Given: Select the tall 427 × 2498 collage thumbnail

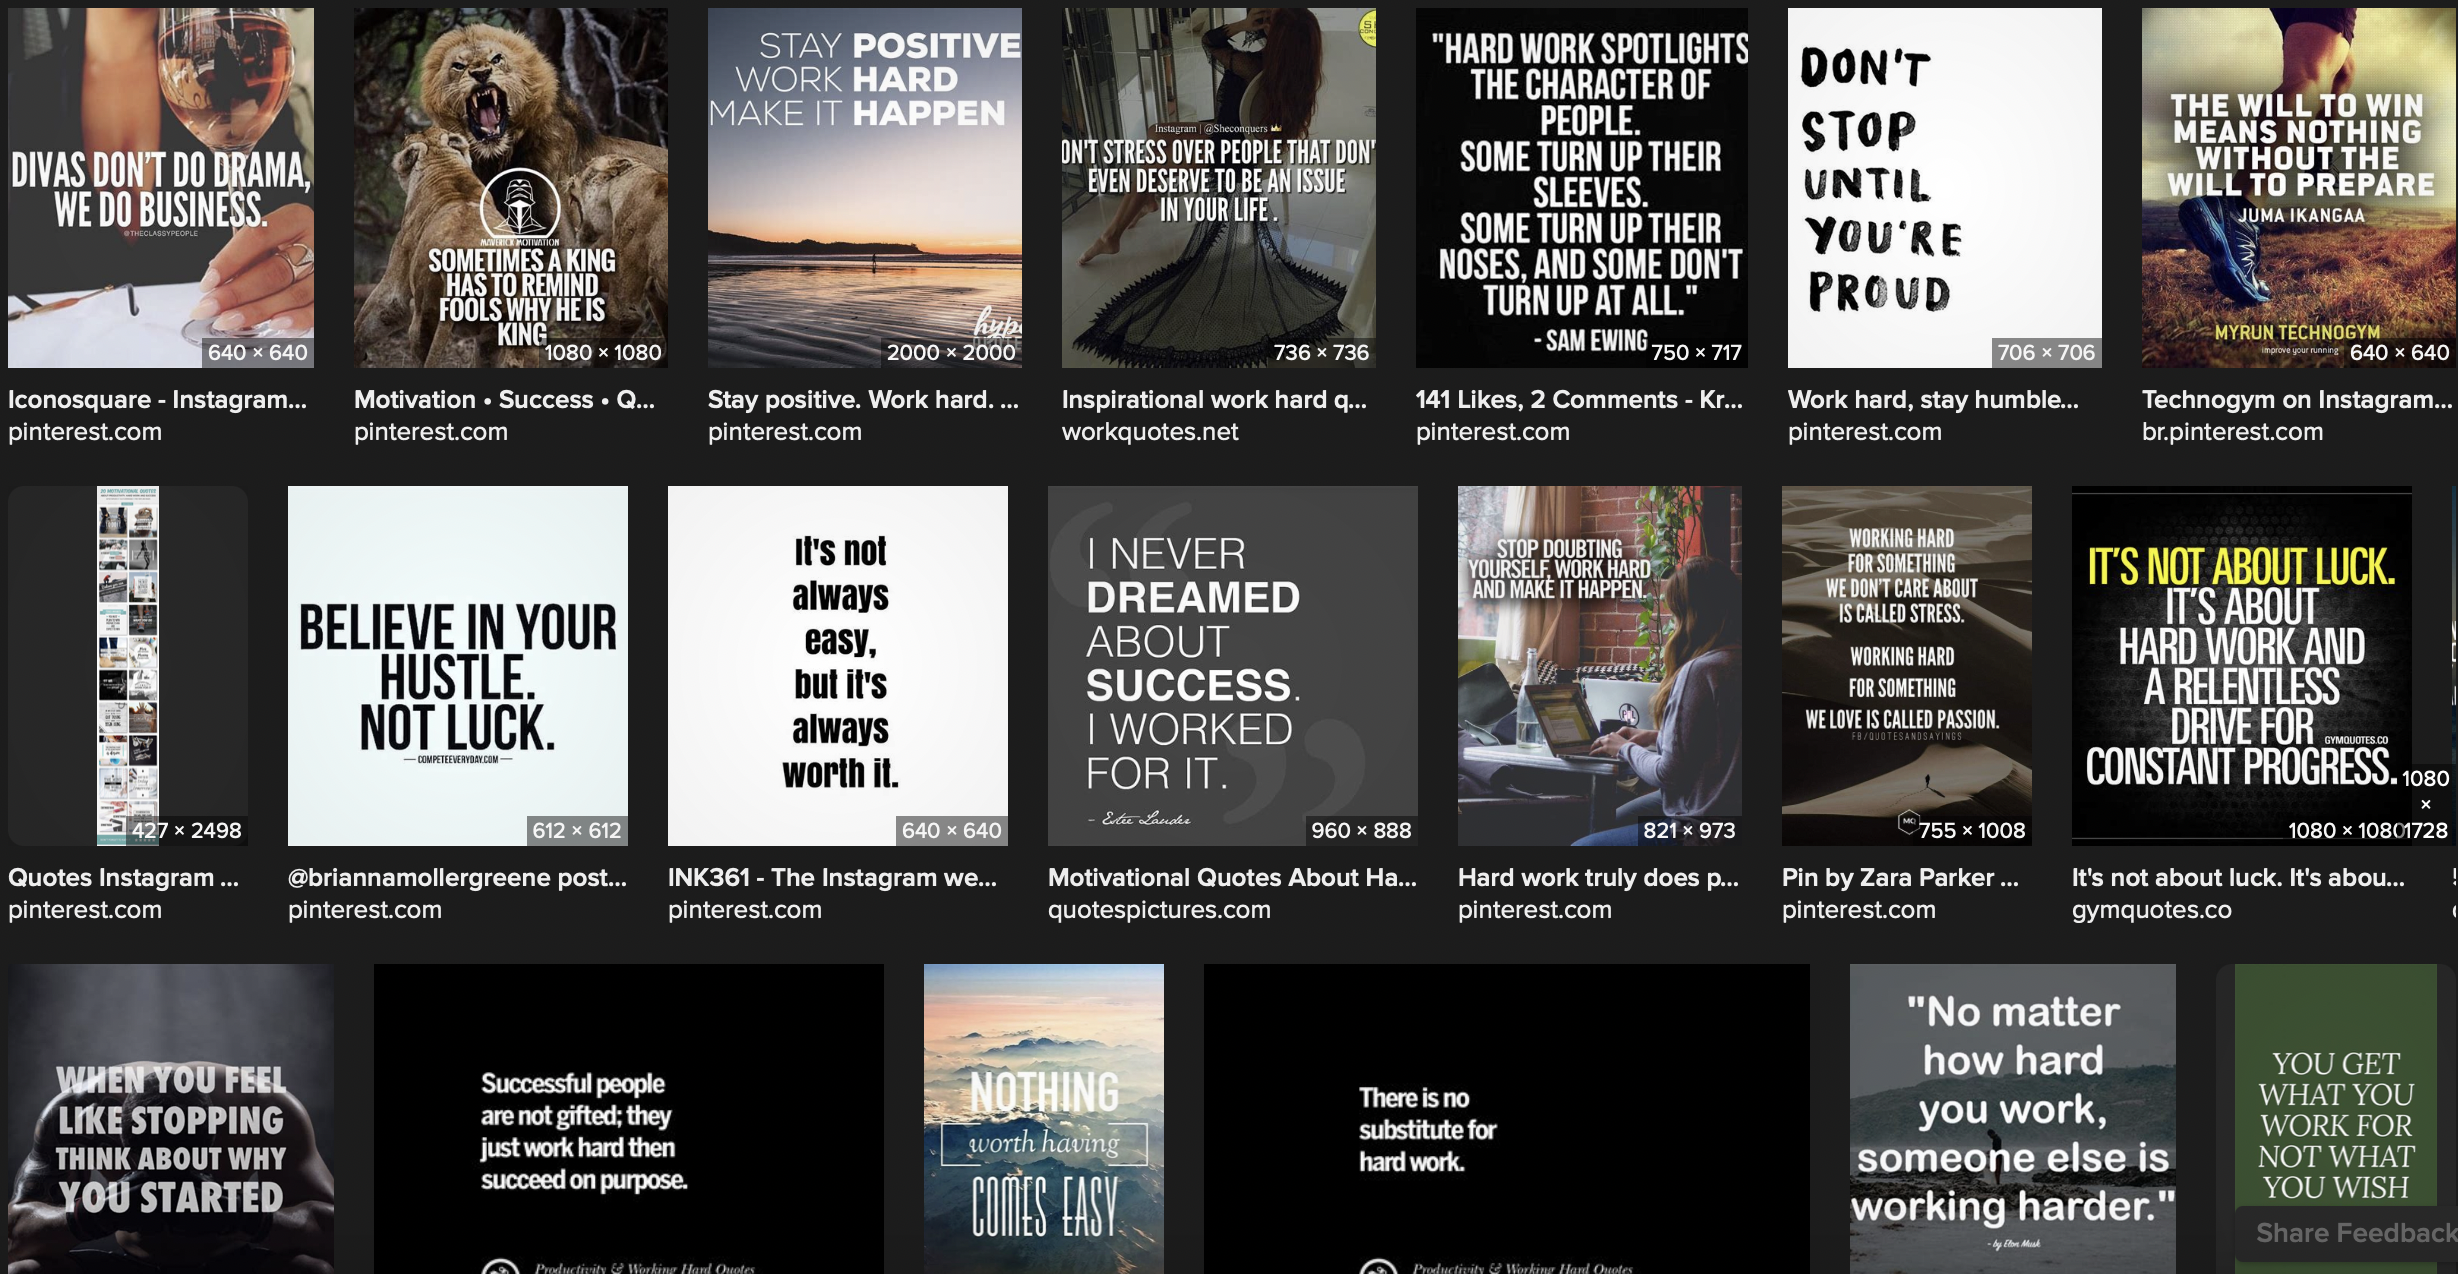Looking at the screenshot, I should 128,665.
